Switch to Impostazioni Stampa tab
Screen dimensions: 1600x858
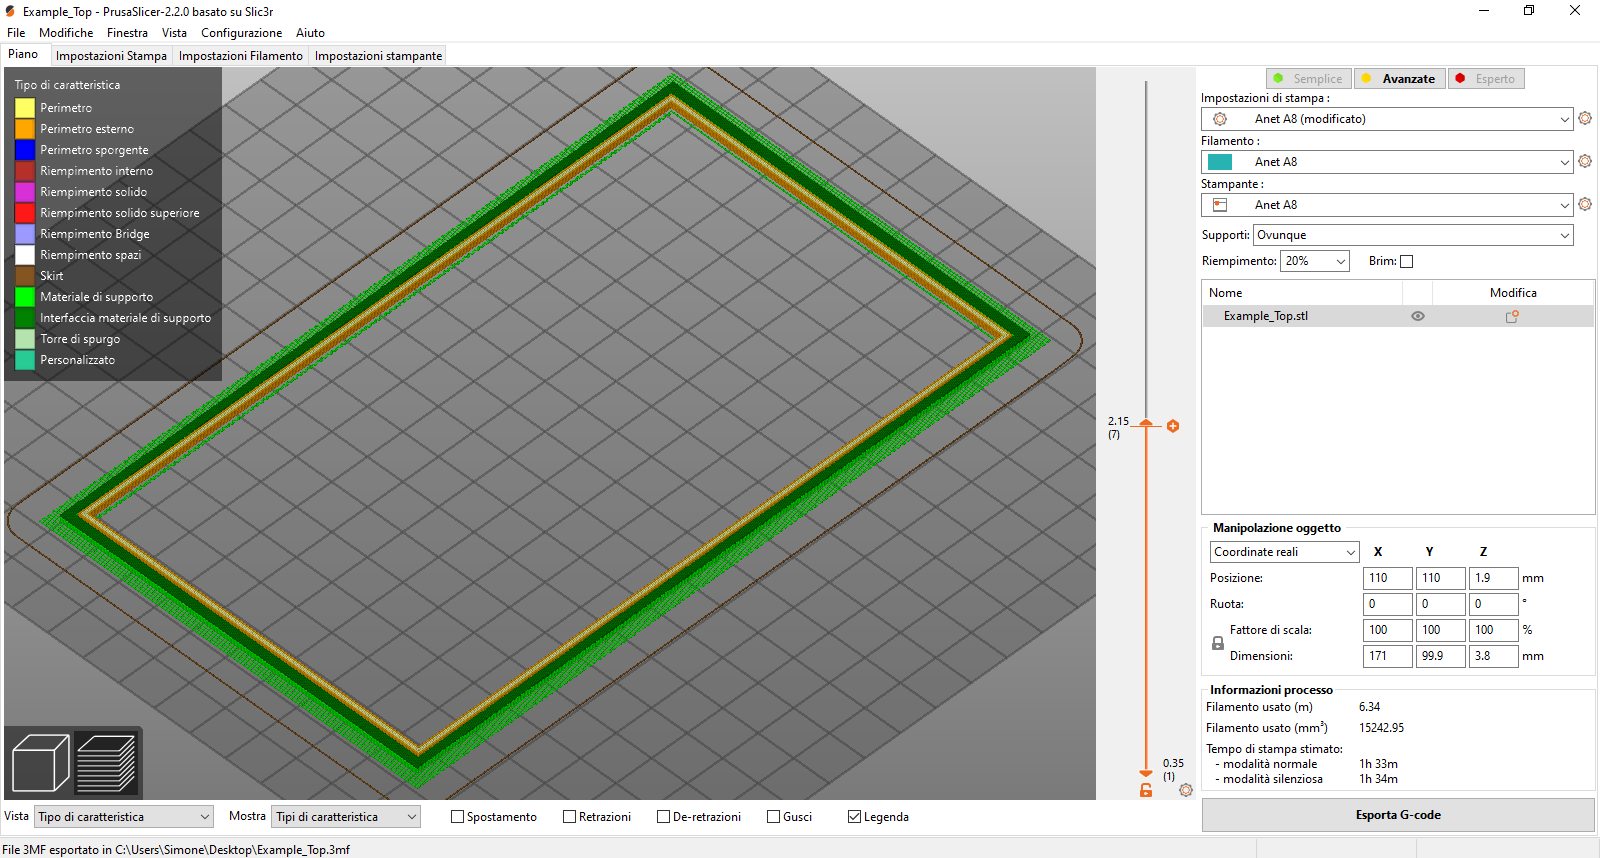(111, 56)
